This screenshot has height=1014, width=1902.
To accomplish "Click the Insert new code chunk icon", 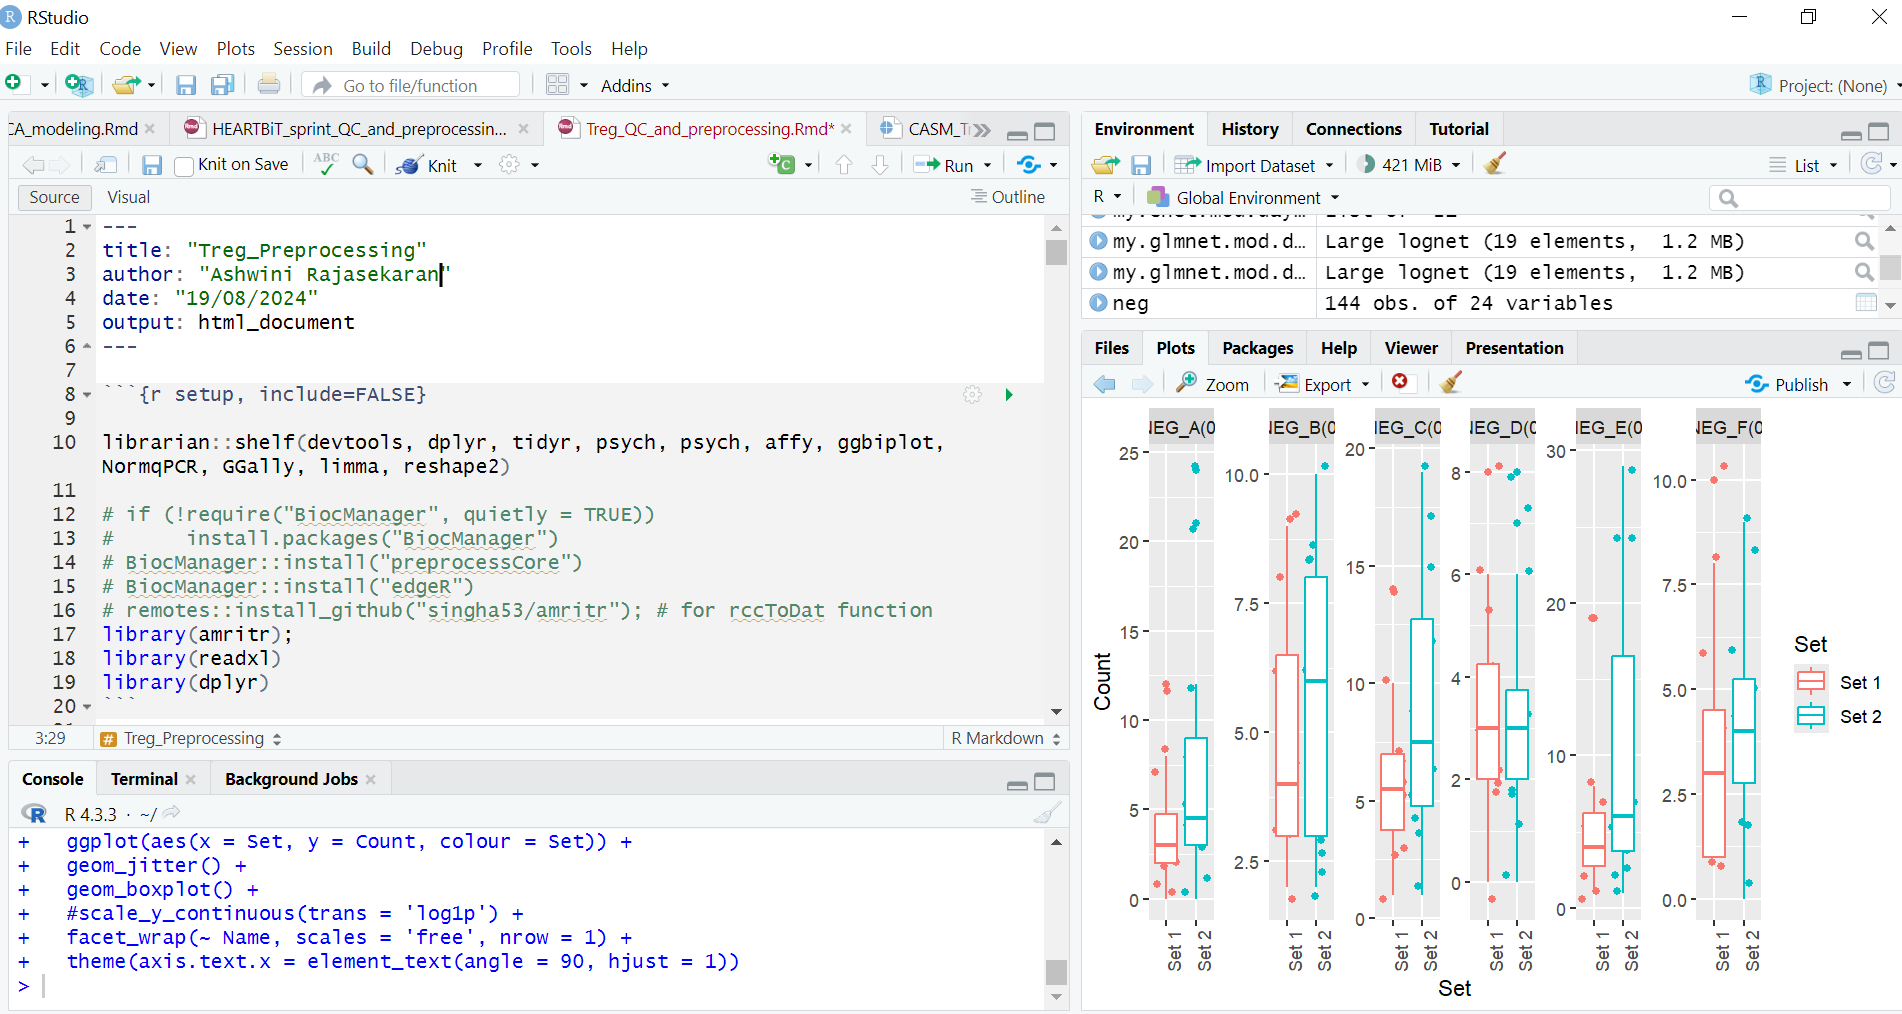I will [781, 164].
